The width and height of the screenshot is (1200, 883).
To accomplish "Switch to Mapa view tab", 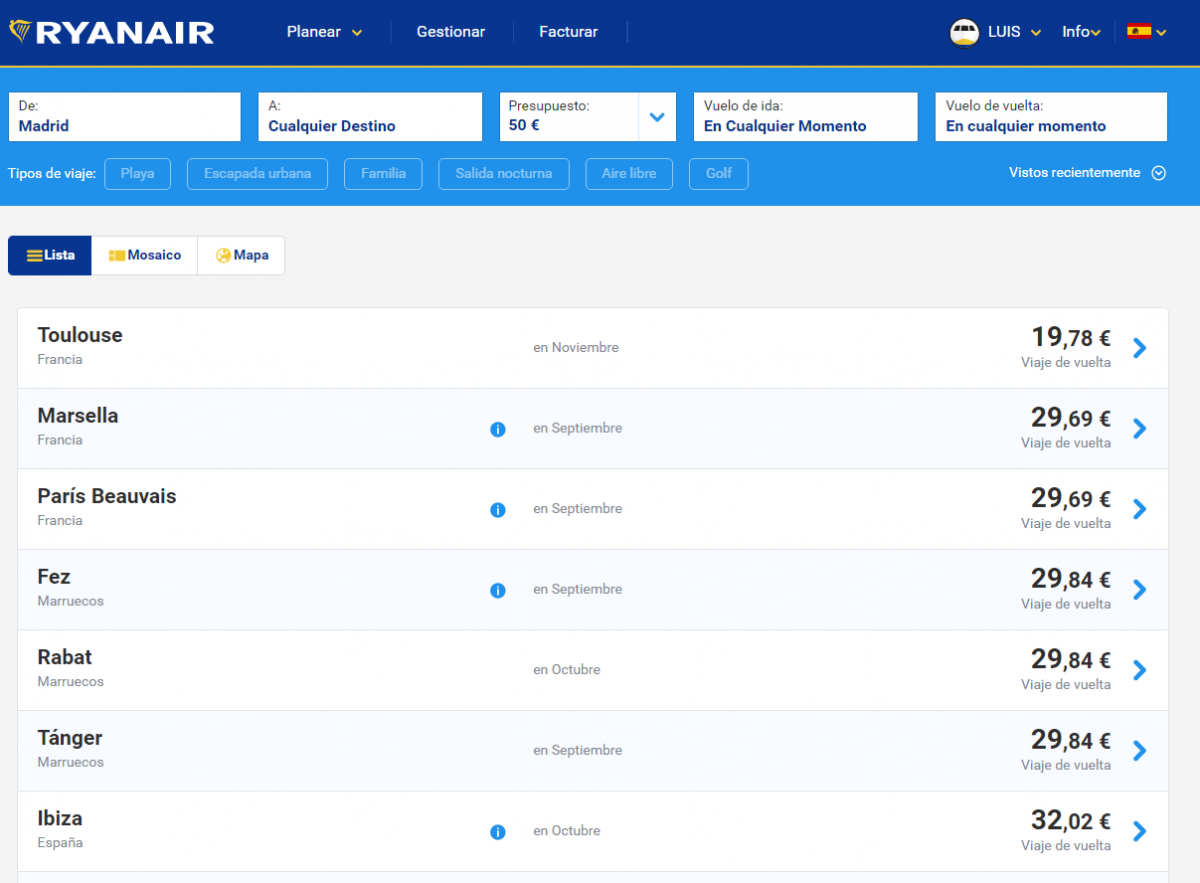I will point(242,255).
